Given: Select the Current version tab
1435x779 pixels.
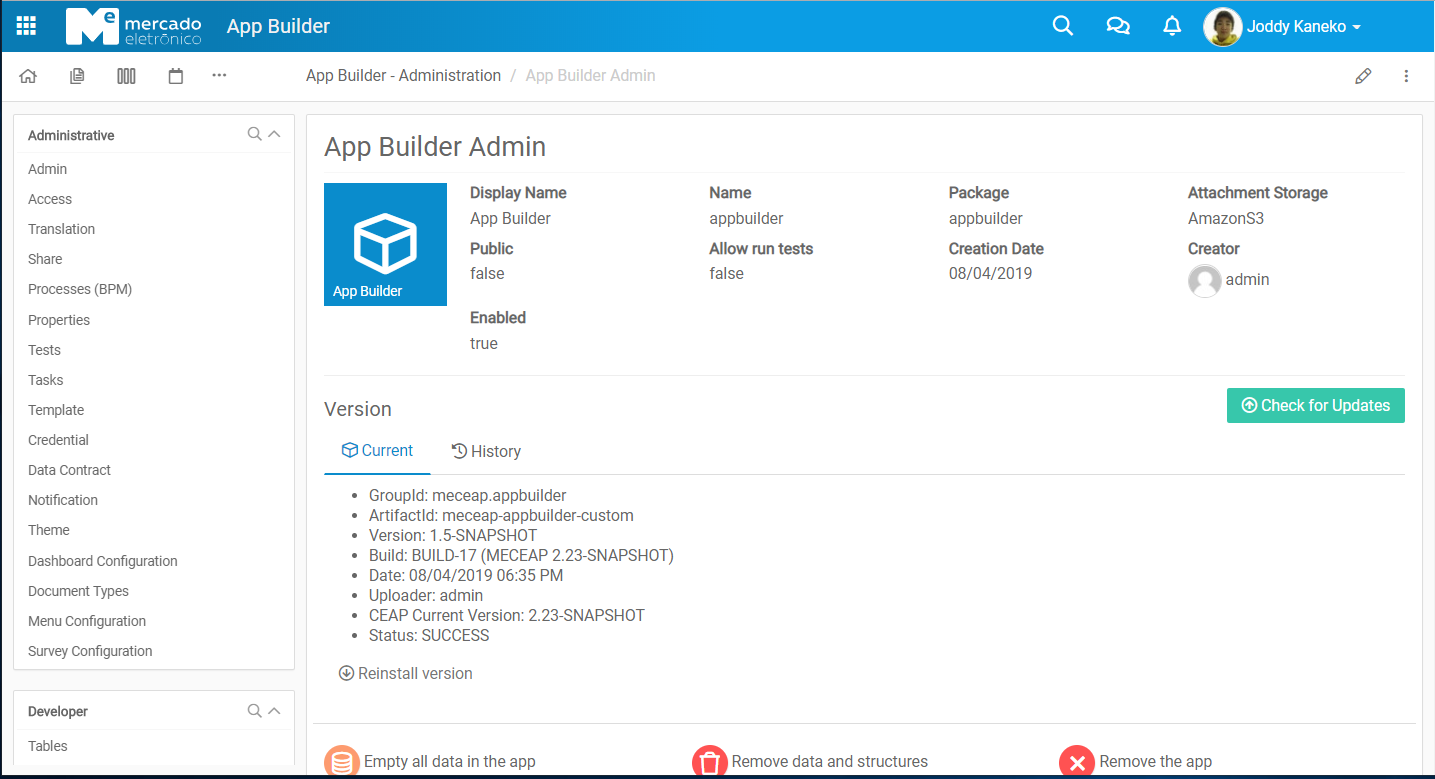Looking at the screenshot, I should [x=377, y=451].
